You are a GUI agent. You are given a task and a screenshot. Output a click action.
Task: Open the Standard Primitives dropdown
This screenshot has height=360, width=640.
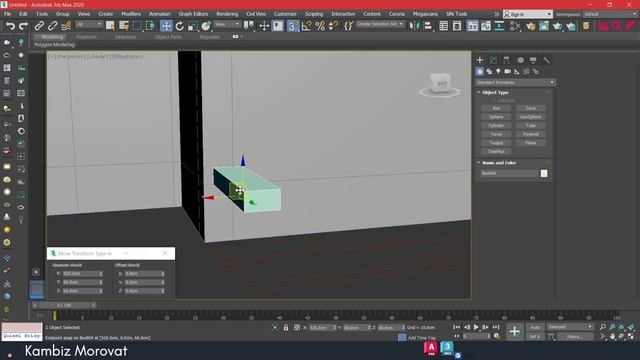click(516, 82)
